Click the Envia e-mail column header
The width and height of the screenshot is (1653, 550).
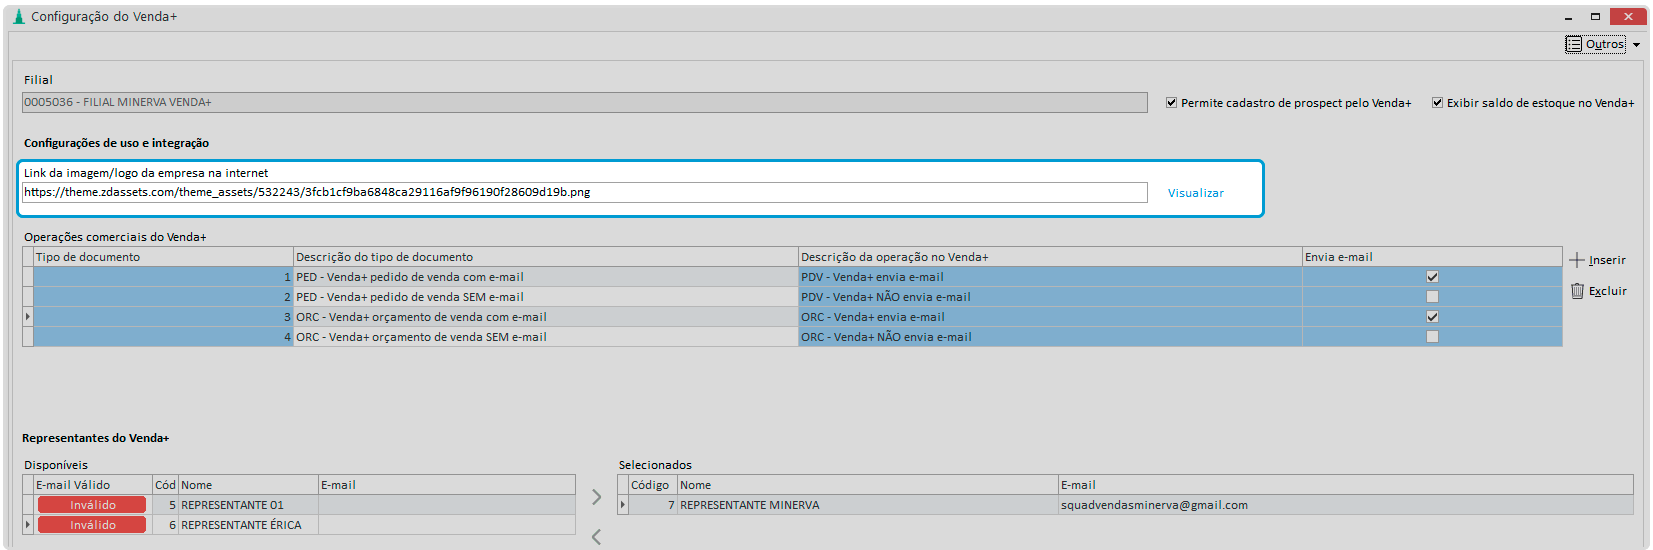[1431, 257]
